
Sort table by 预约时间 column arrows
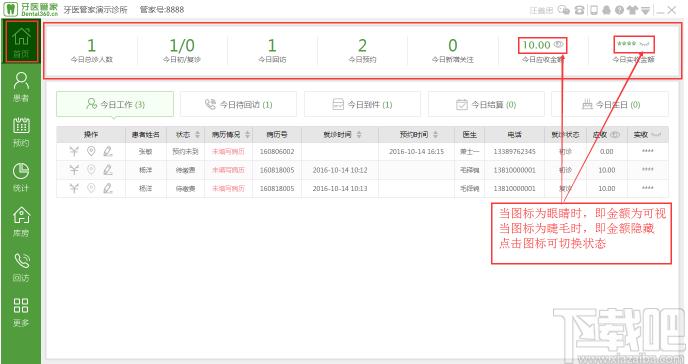(435, 135)
